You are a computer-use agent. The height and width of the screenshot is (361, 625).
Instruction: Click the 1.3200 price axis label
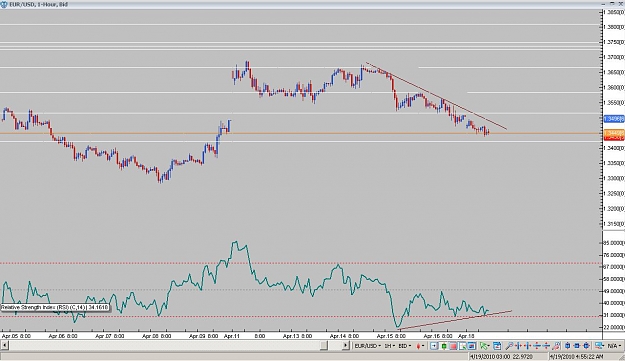(x=614, y=208)
